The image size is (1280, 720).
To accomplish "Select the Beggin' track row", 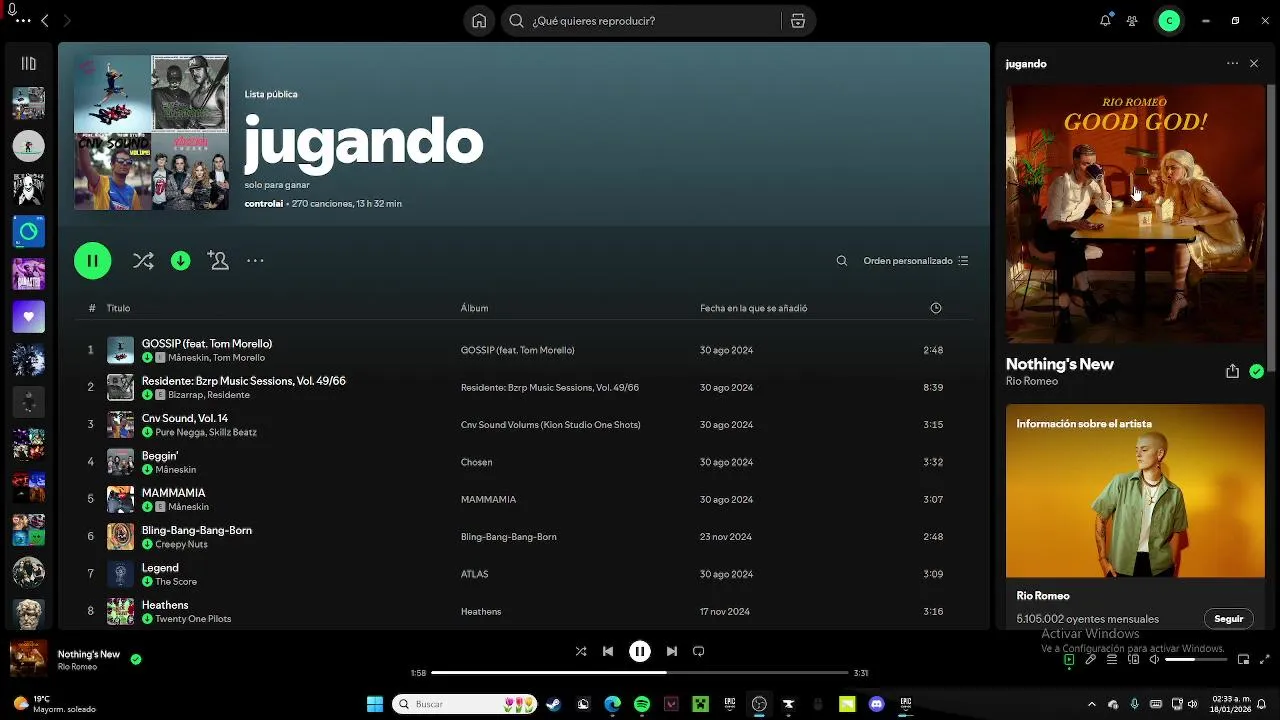I will (x=523, y=462).
